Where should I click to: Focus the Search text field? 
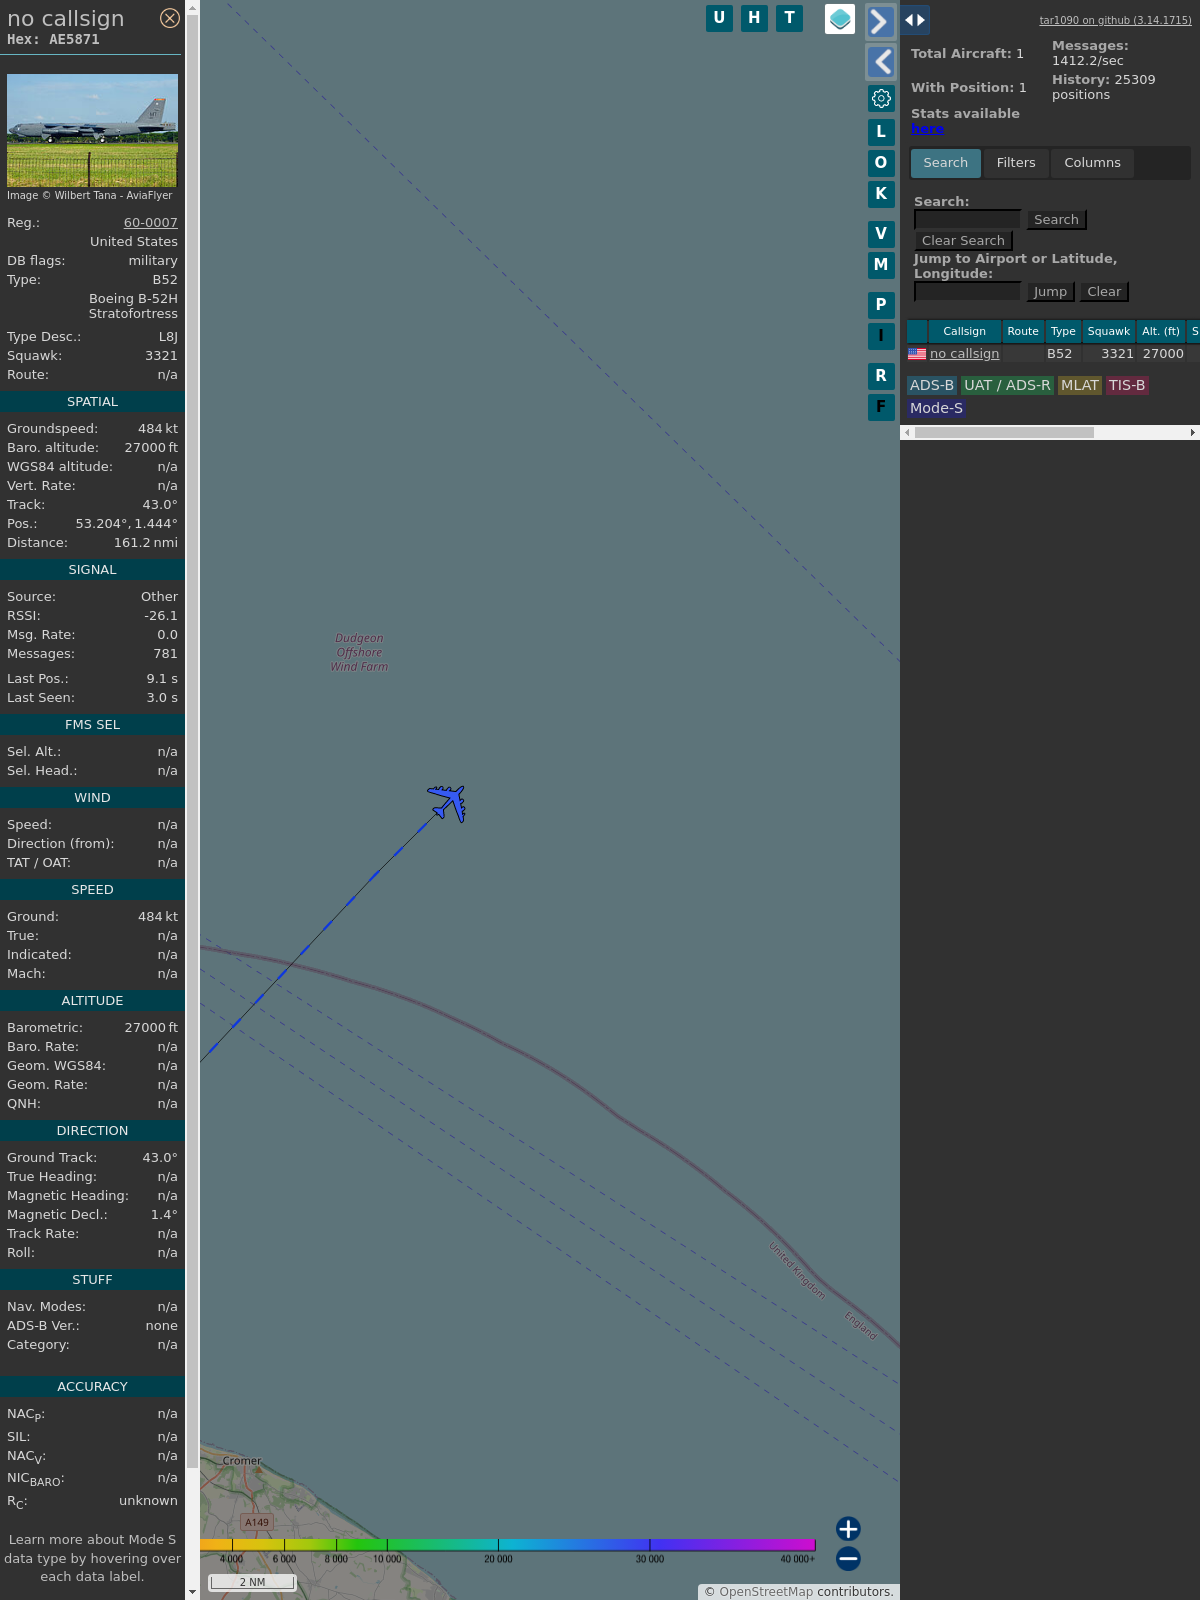967,219
